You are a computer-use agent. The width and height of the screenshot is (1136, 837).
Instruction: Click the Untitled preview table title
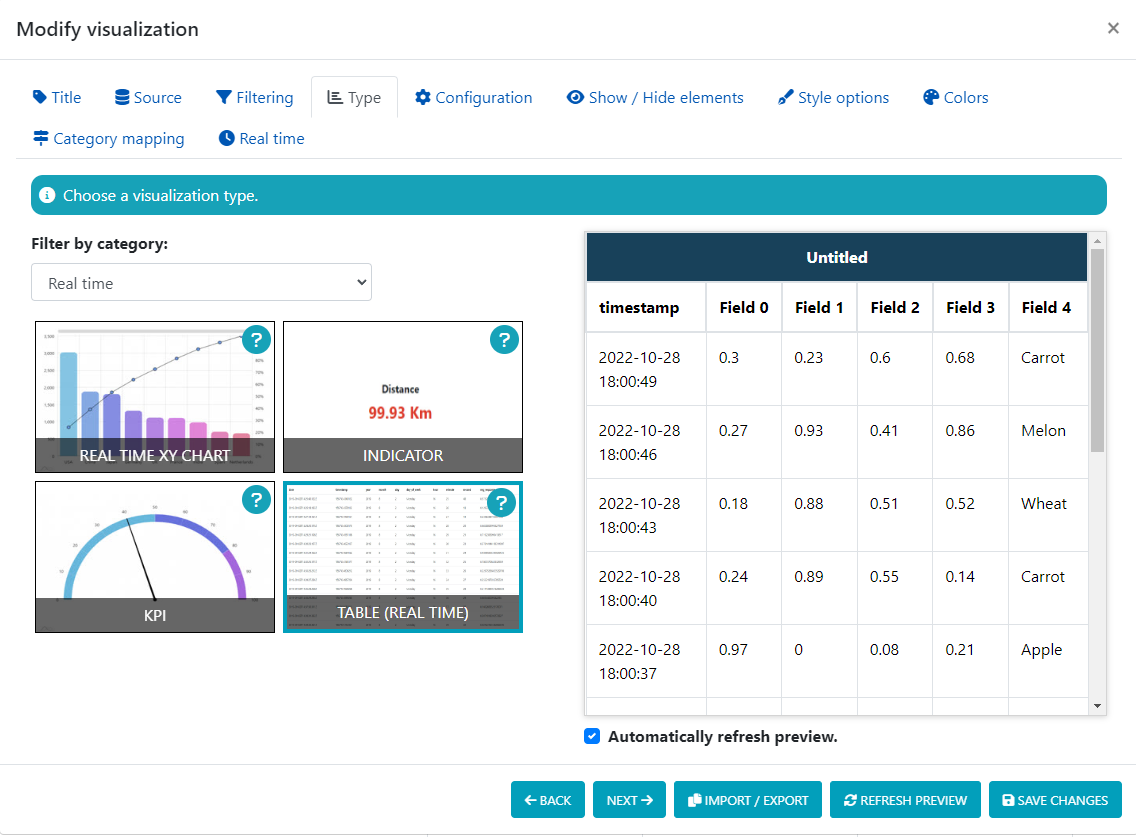[x=837, y=257]
